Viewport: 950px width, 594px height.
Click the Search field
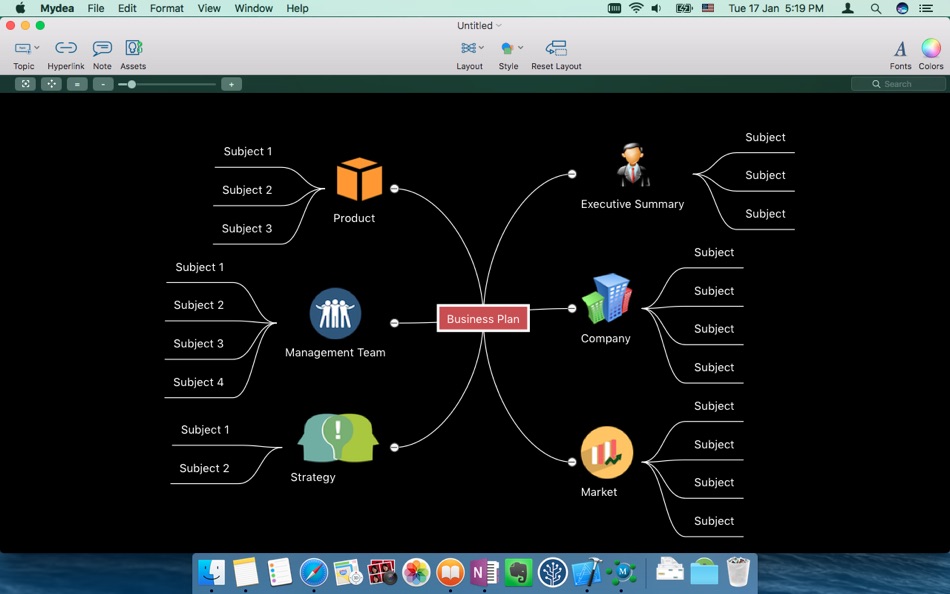[899, 84]
